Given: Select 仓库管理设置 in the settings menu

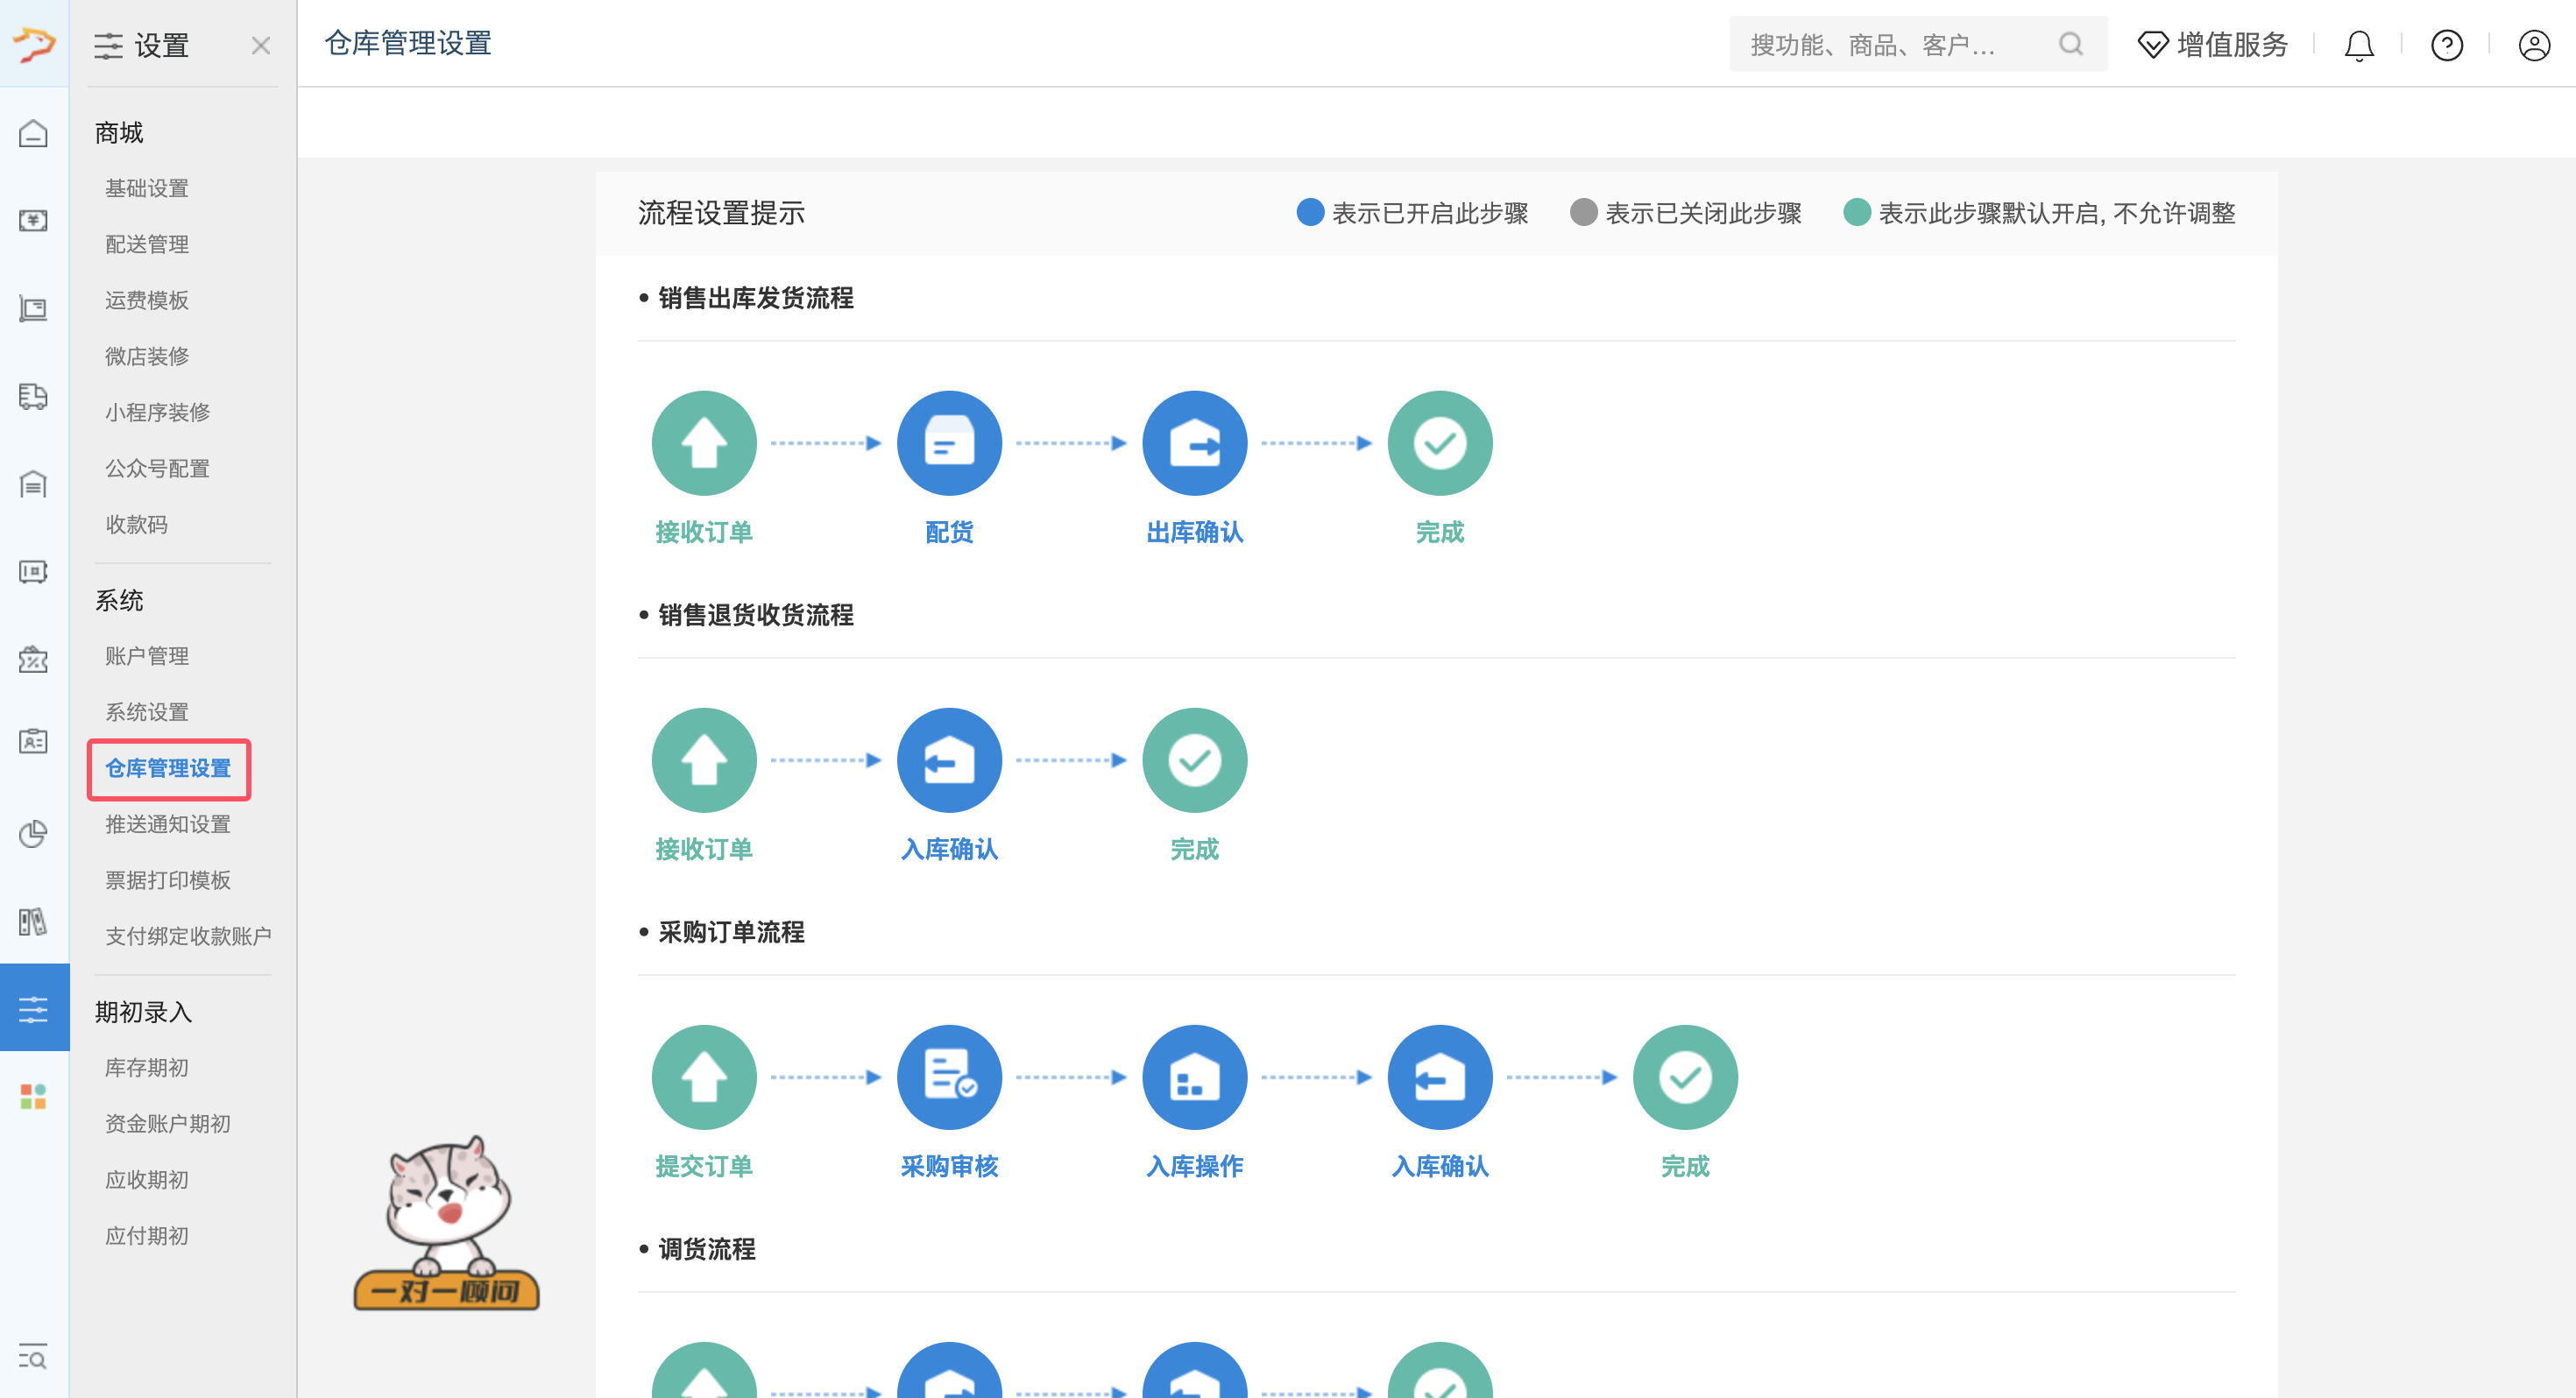Looking at the screenshot, I should coord(168,768).
